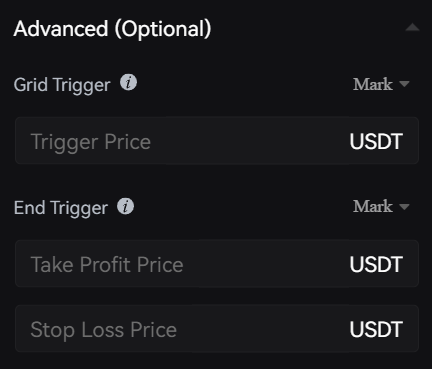The width and height of the screenshot is (432, 369).
Task: Click the Stop Loss Price placeholder text
Action: 104,330
